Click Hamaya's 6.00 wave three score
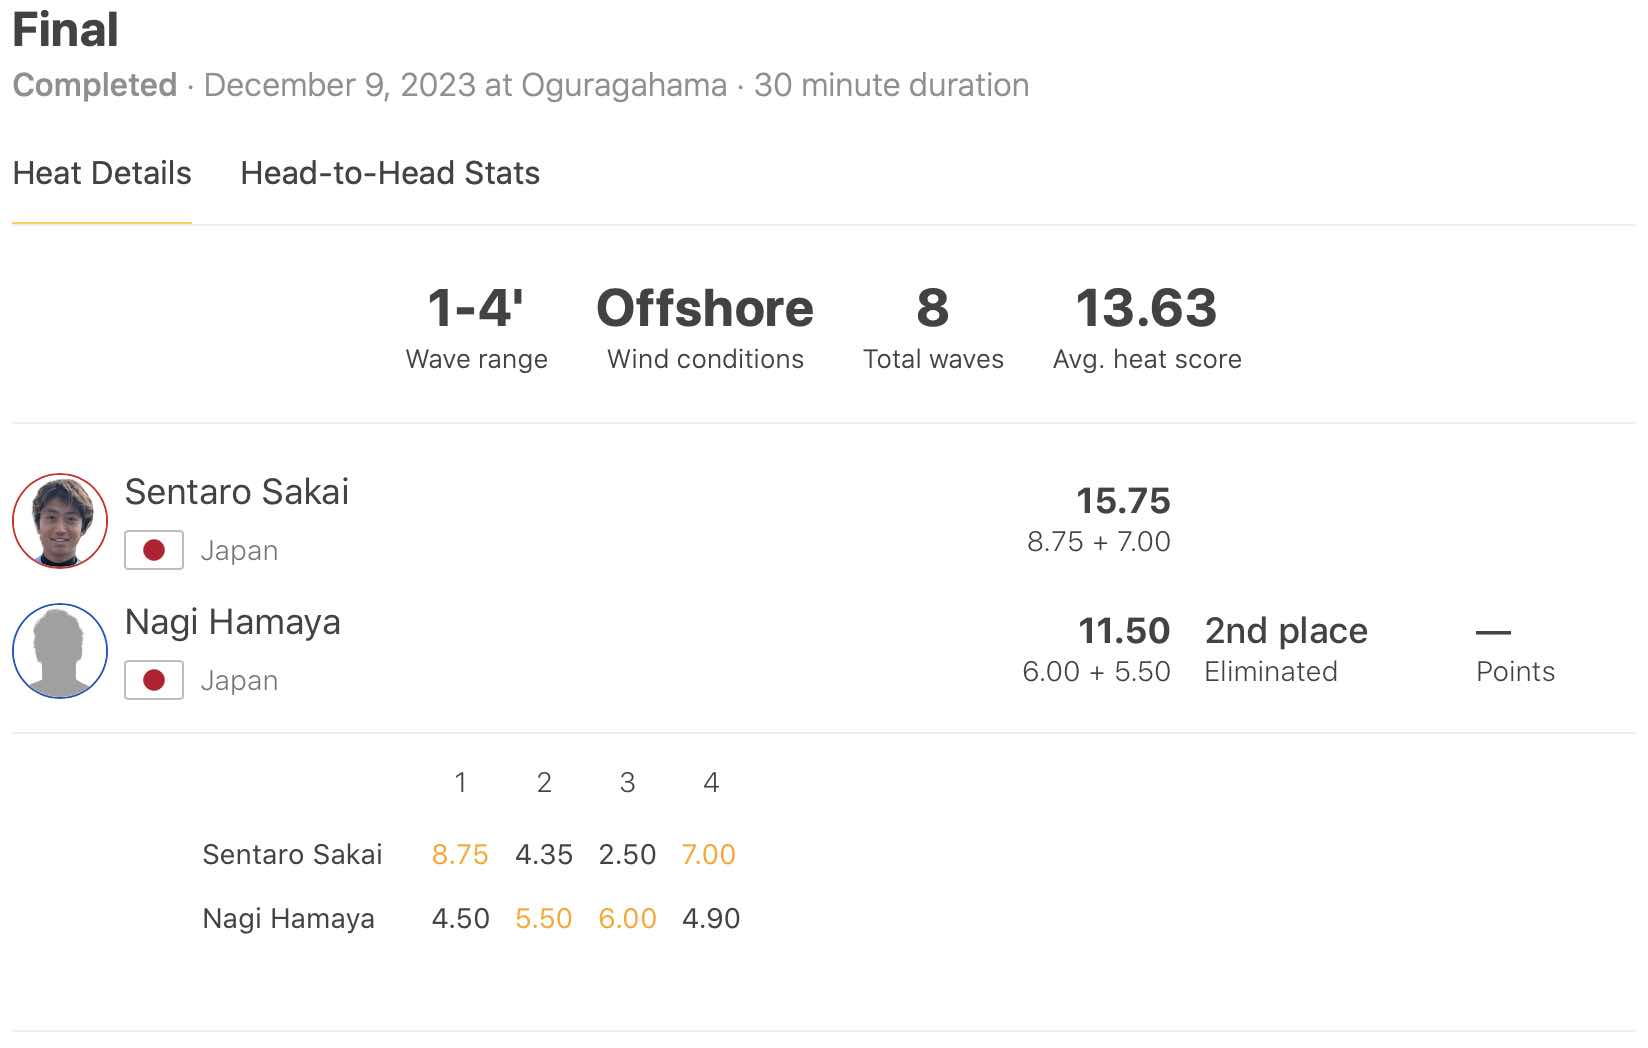The image size is (1648, 1048). 627,919
